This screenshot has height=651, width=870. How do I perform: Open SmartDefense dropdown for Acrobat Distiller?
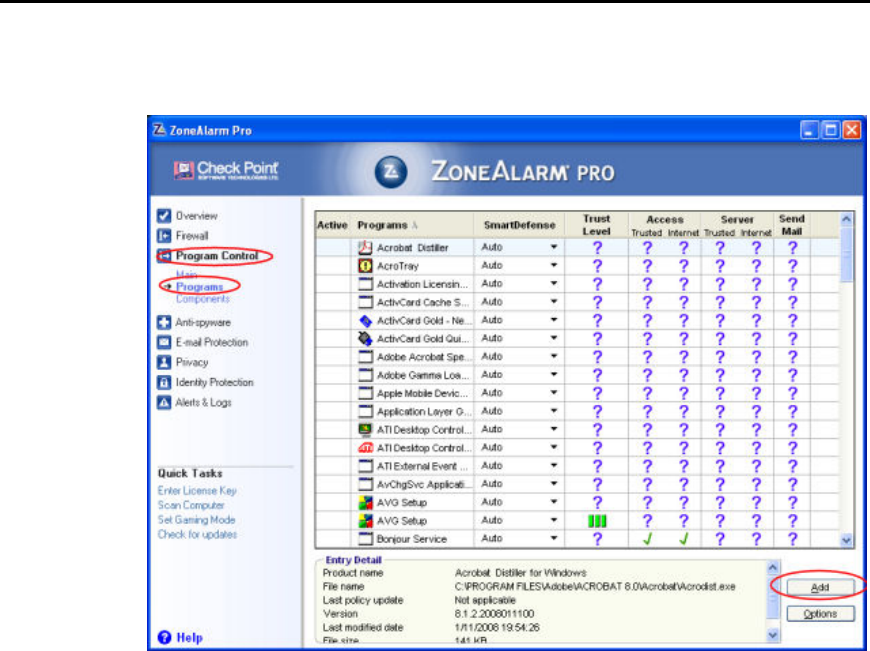pos(553,248)
